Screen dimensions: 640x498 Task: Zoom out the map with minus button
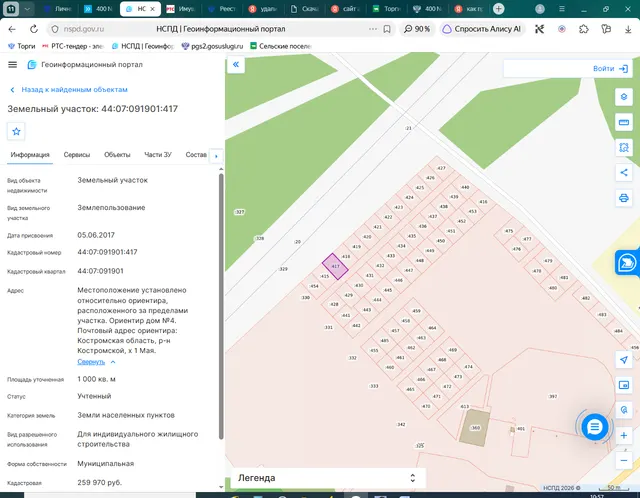[x=624, y=460]
